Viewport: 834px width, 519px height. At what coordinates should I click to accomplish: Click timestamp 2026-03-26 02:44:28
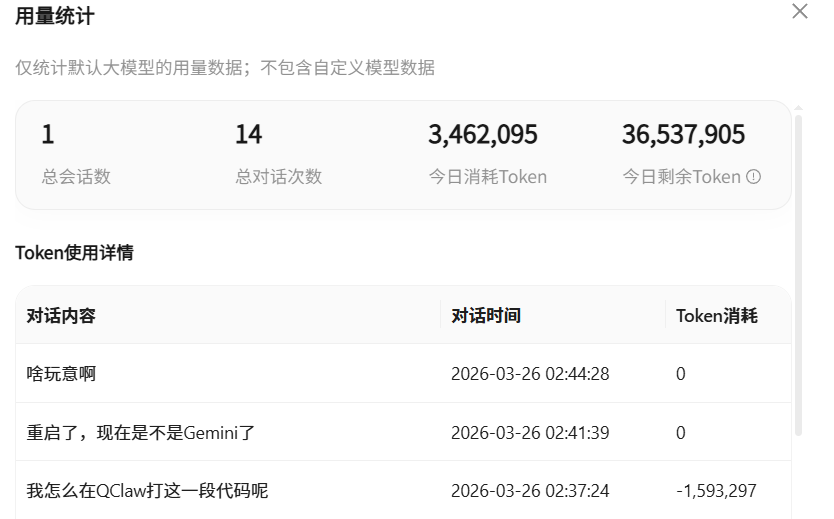tap(530, 374)
